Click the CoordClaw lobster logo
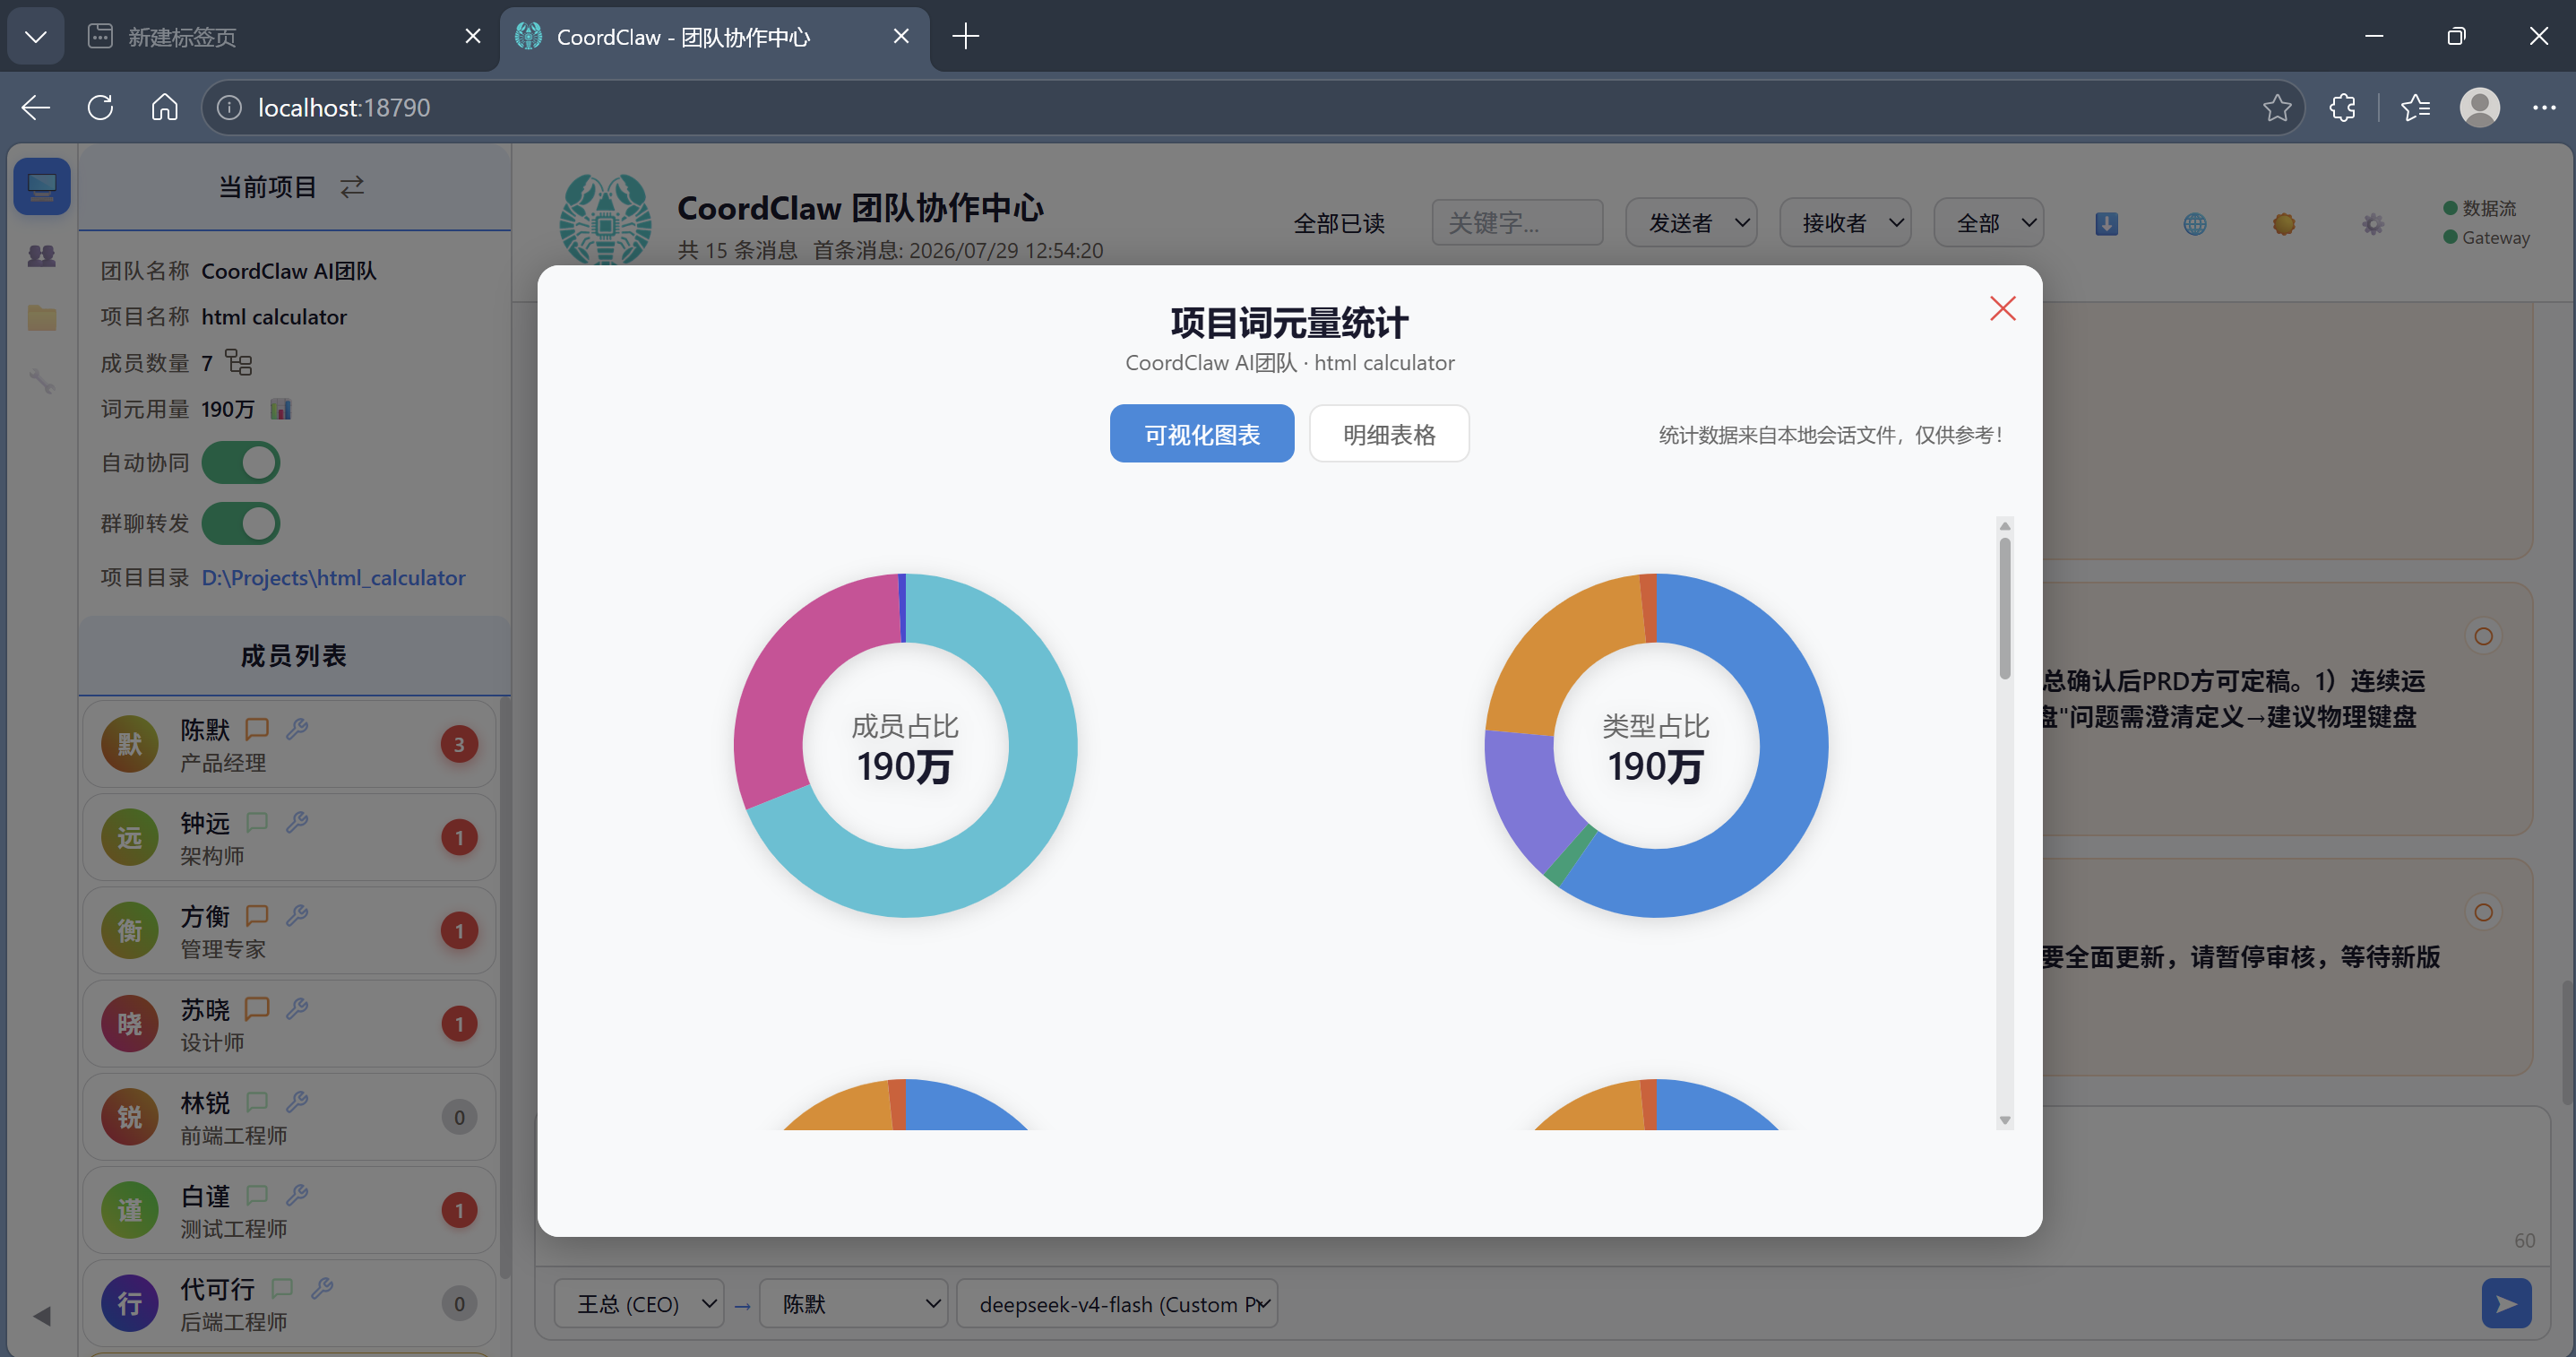 [605, 220]
